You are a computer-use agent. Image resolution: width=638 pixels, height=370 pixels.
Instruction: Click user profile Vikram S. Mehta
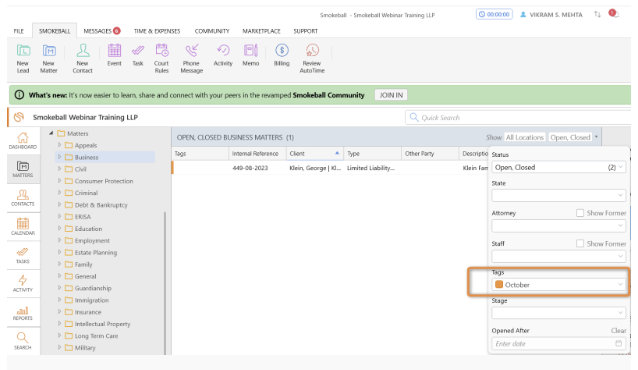pos(551,15)
